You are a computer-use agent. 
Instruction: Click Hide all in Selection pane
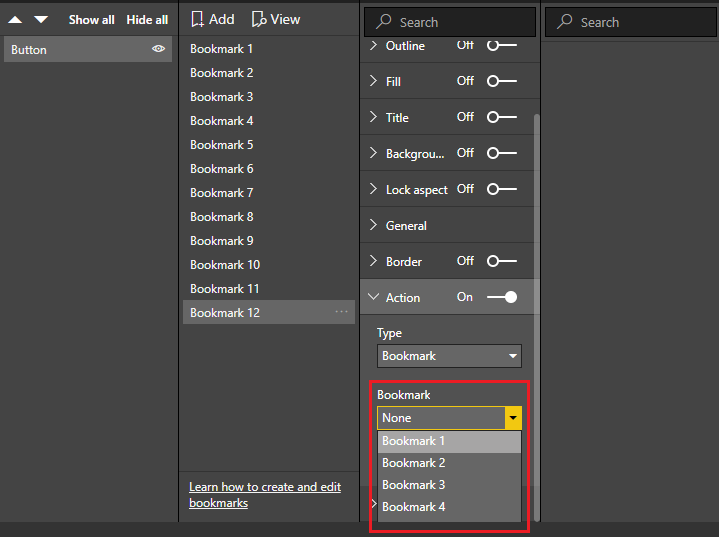(147, 20)
